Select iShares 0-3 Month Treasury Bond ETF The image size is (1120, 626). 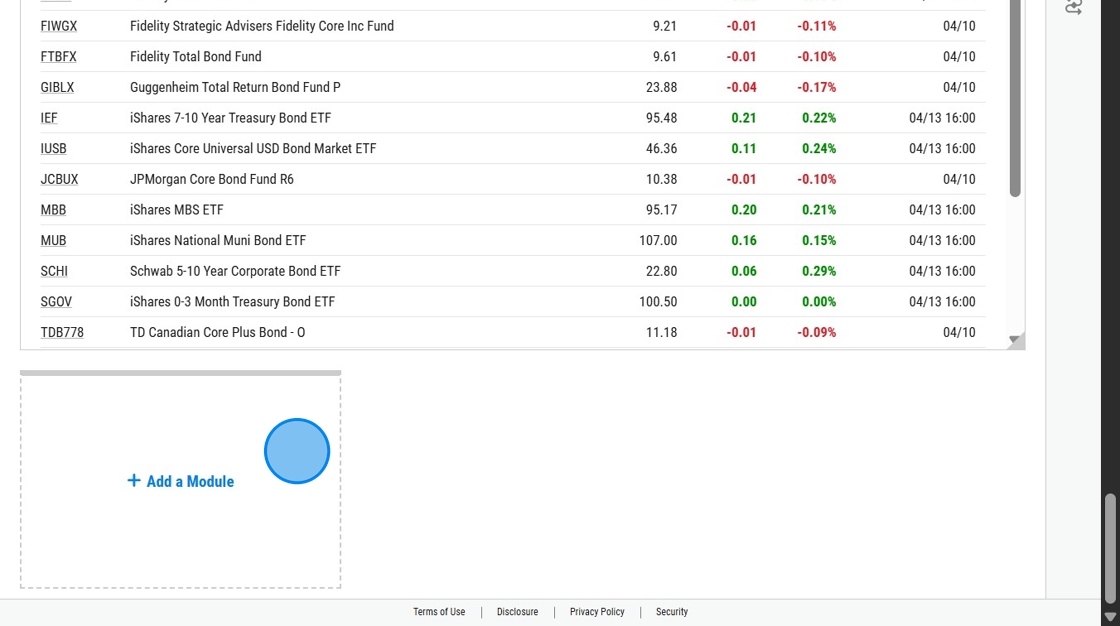tap(232, 302)
